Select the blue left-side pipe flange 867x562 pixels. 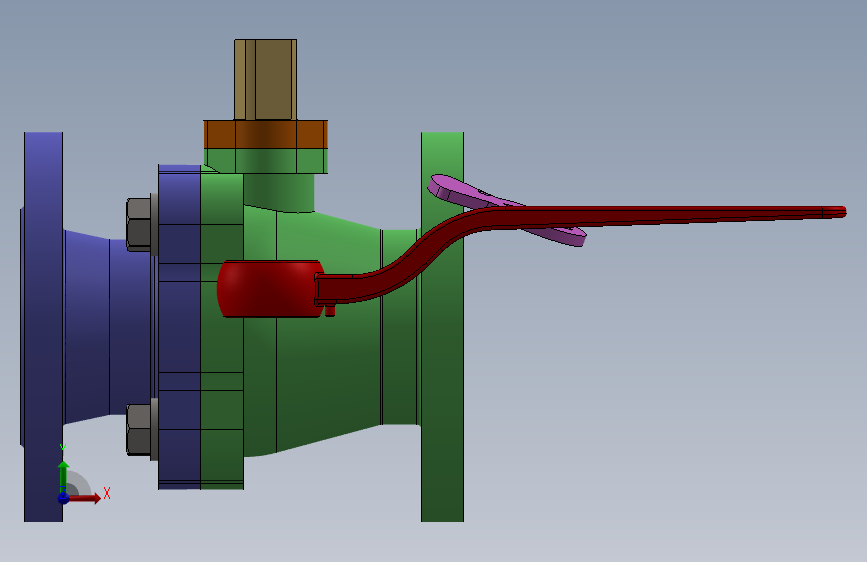(43, 326)
